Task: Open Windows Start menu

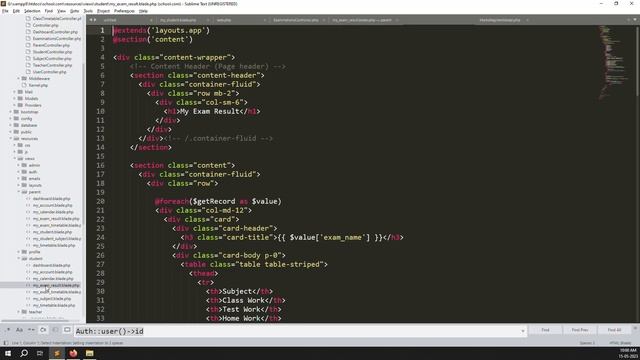Action: [x=8, y=353]
